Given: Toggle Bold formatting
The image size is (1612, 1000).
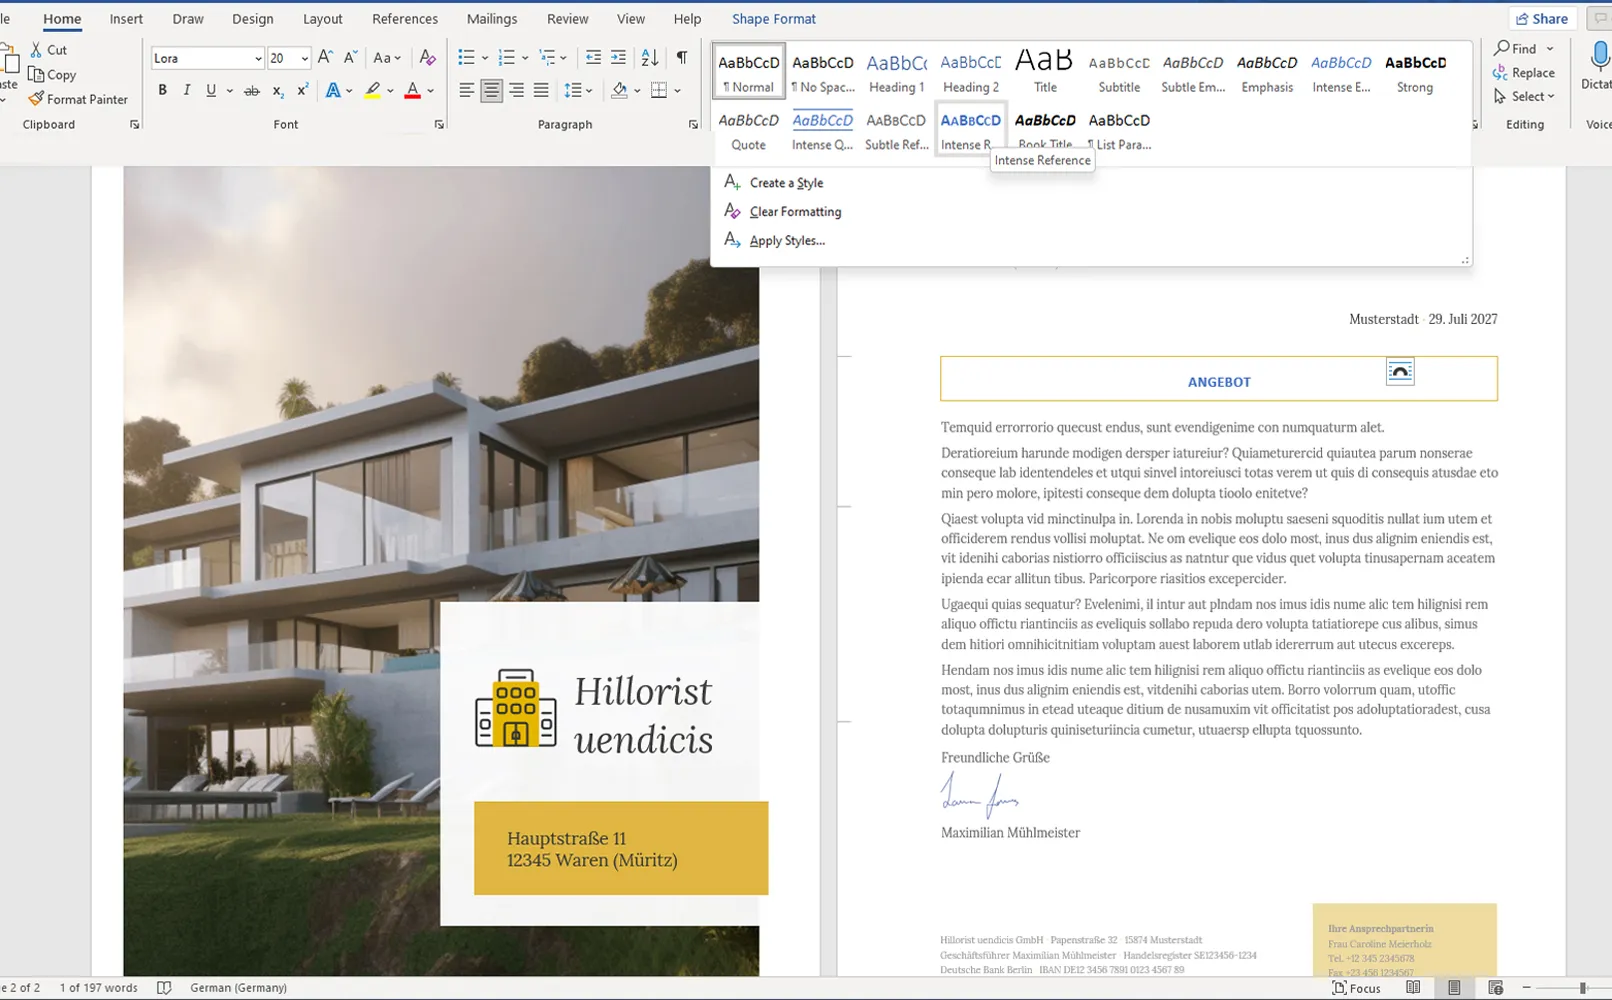Looking at the screenshot, I should click(162, 90).
